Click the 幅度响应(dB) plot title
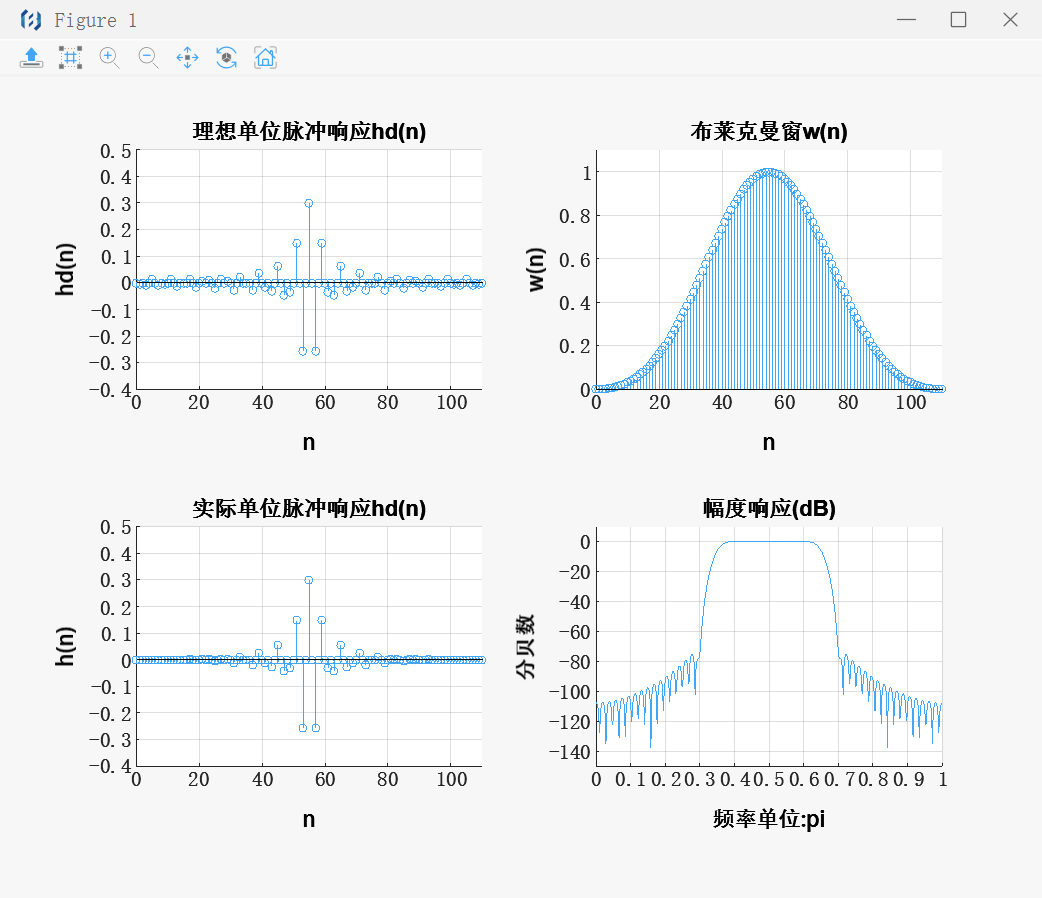This screenshot has width=1042, height=898. click(768, 508)
